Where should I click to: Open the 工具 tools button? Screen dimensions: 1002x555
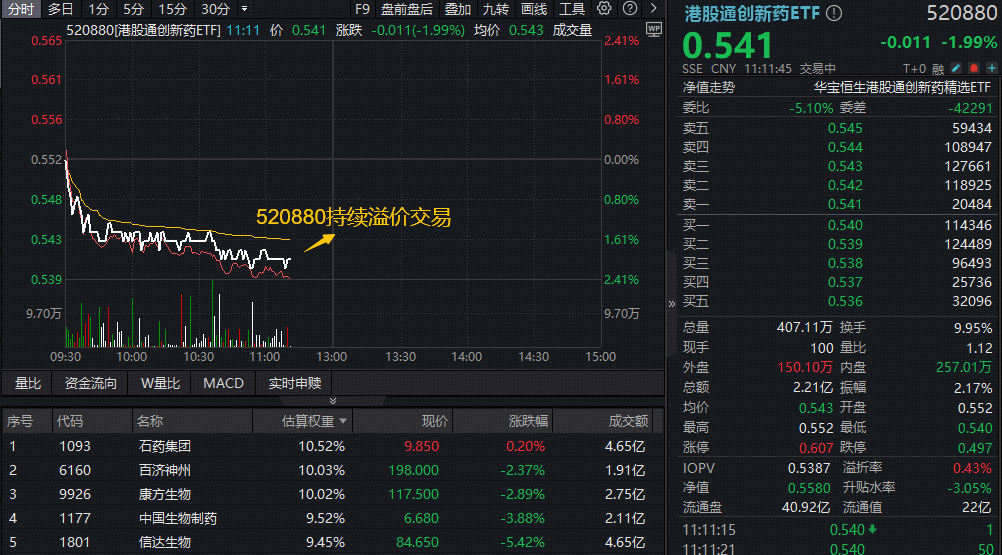pos(571,9)
